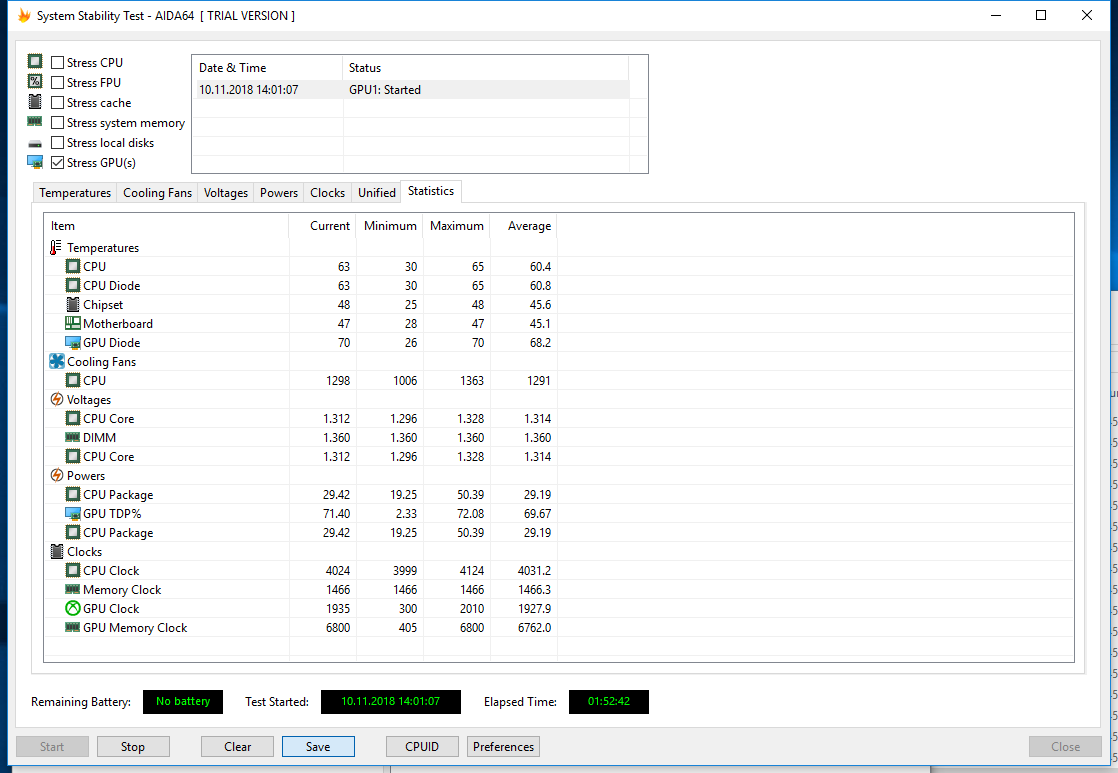
Task: Click the chip icon of Clocks group
Action: pyautogui.click(x=57, y=551)
